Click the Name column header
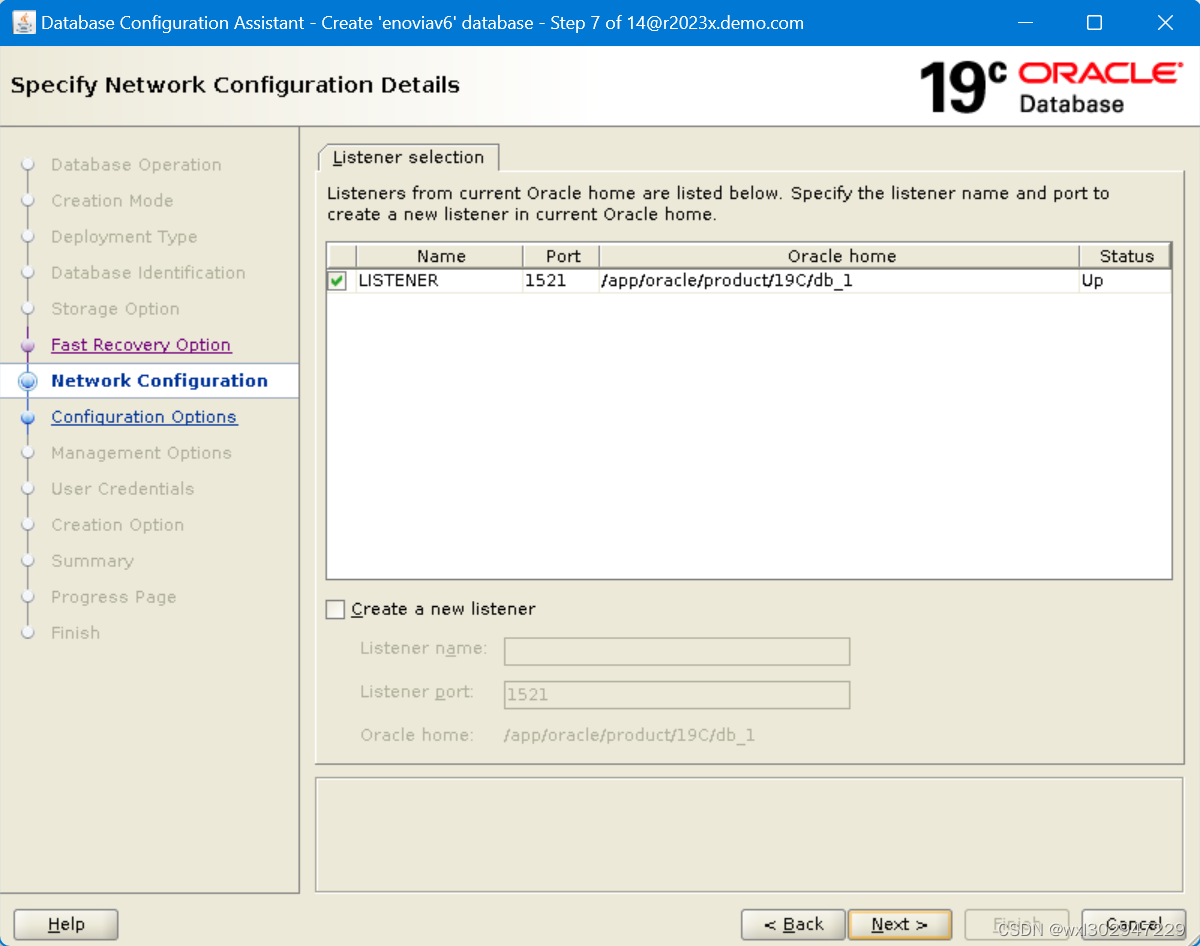This screenshot has width=1200, height=946. click(440, 256)
